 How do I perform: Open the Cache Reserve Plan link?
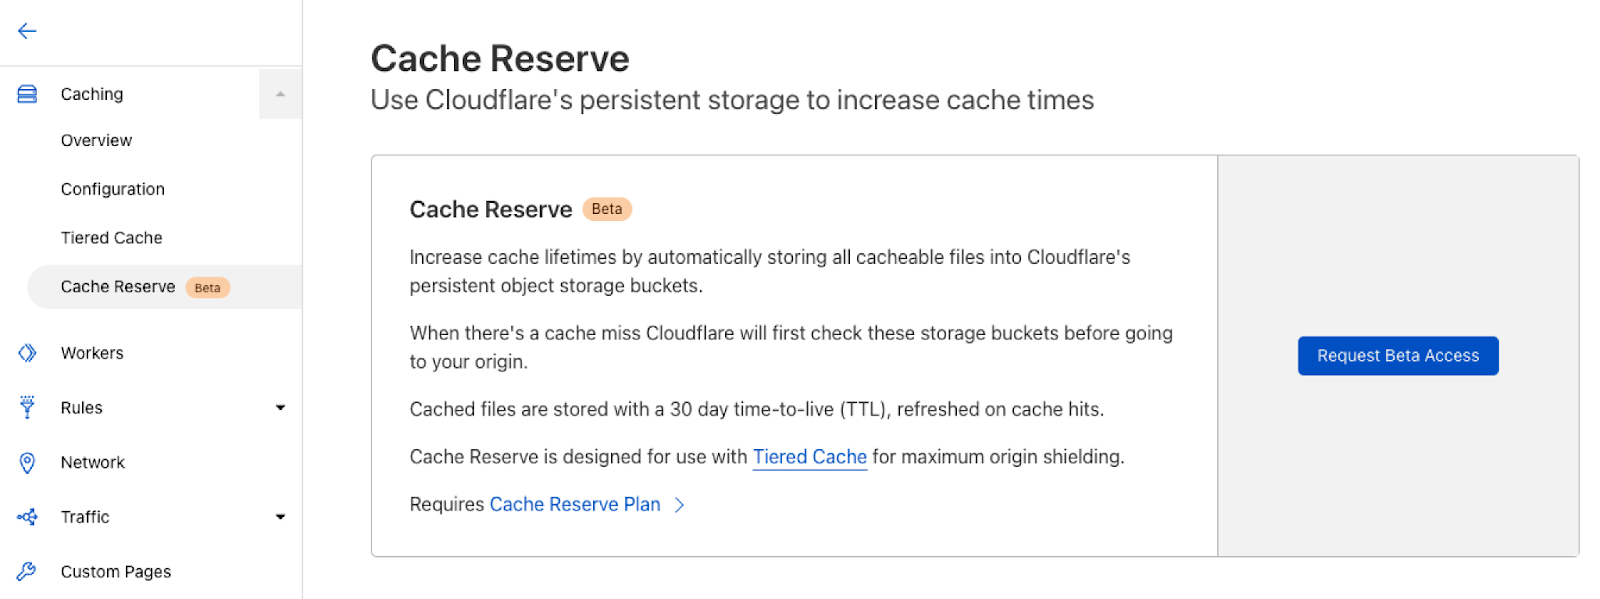coord(575,505)
